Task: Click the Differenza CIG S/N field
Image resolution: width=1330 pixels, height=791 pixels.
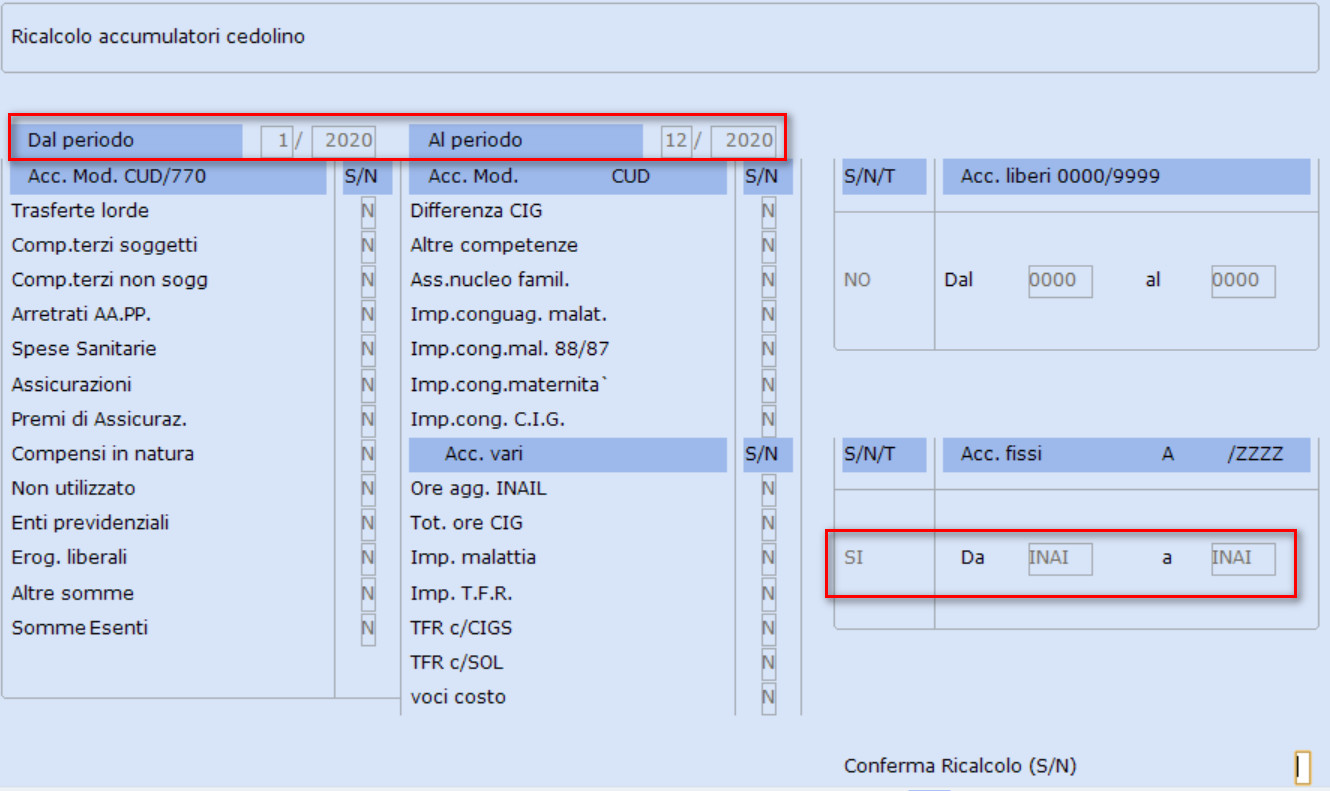Action: point(768,211)
